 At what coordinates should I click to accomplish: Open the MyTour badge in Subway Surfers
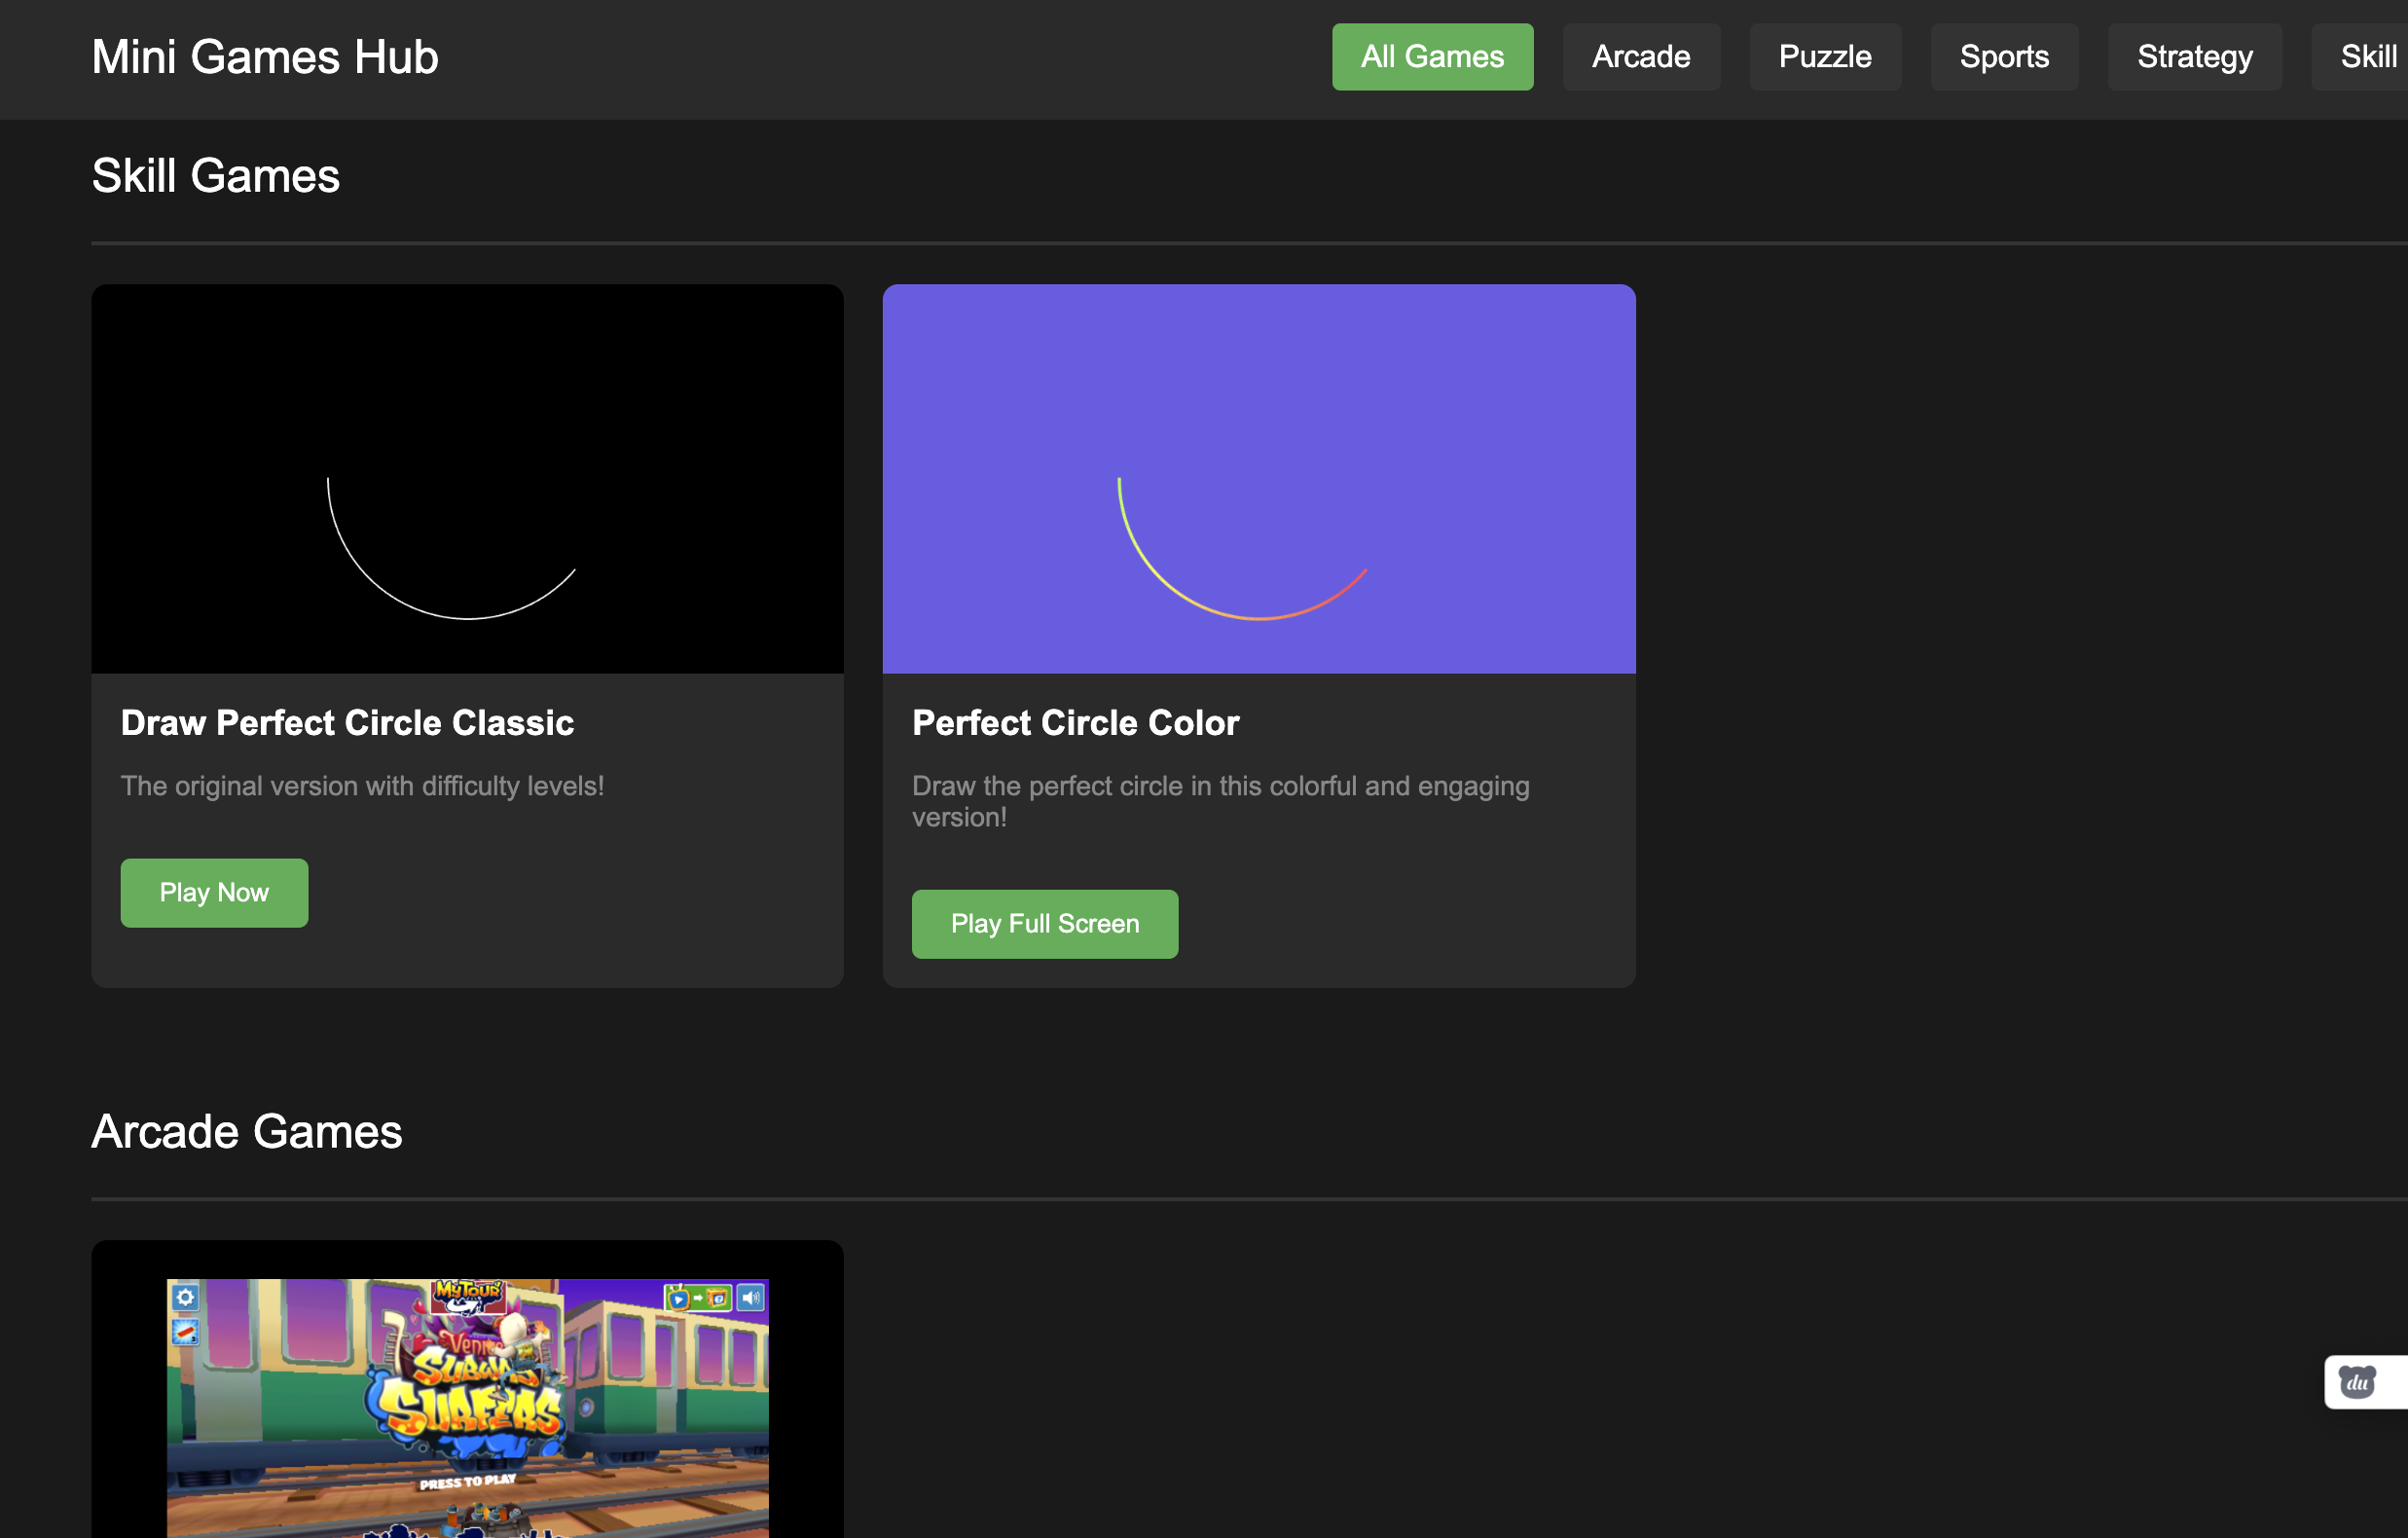[x=468, y=1297]
